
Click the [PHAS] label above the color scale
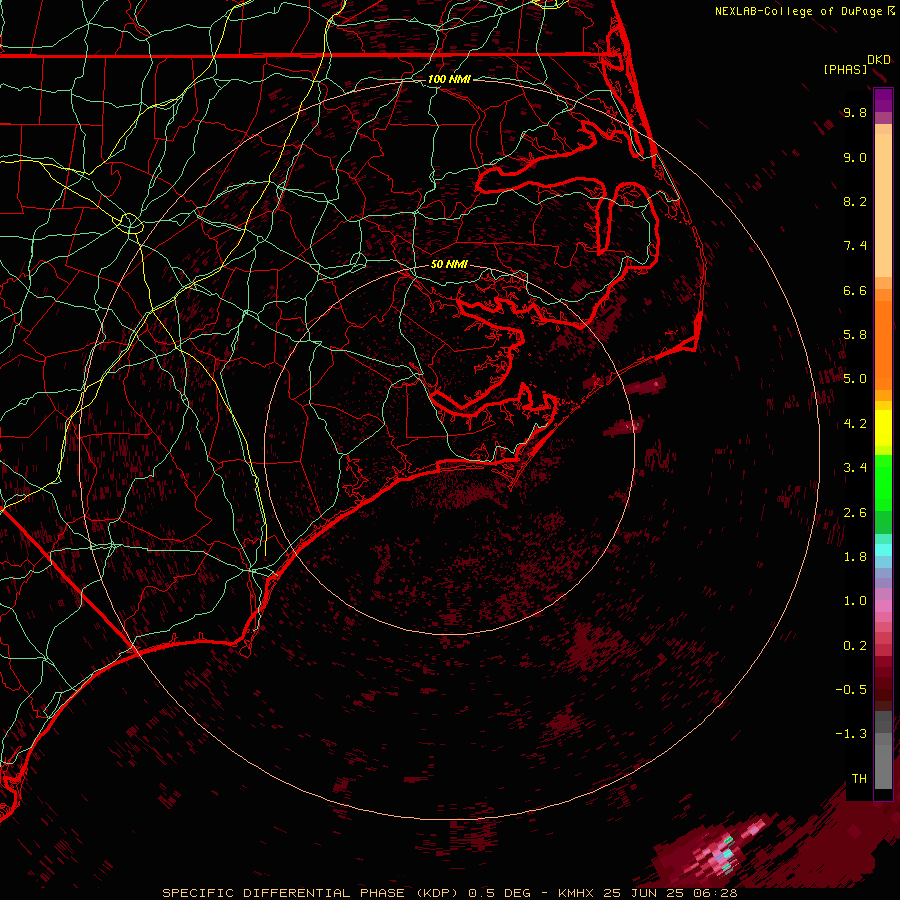click(x=845, y=70)
